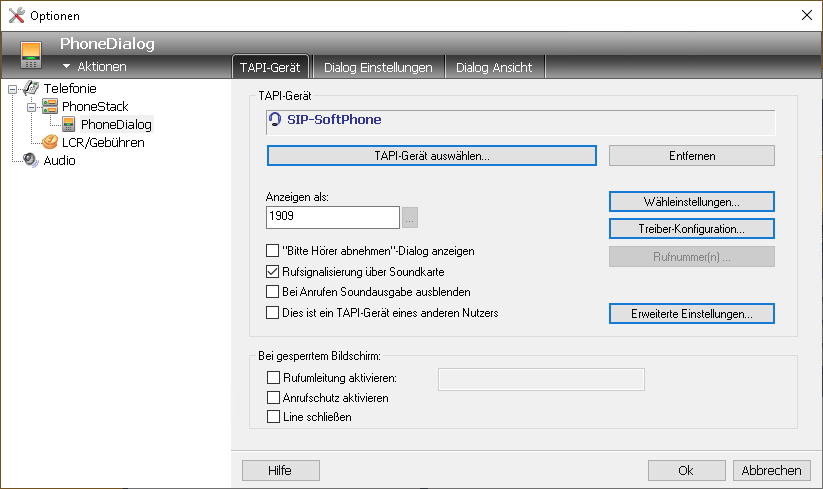The width and height of the screenshot is (823, 489).
Task: Tick the Line schließen checkbox
Action: 273,417
